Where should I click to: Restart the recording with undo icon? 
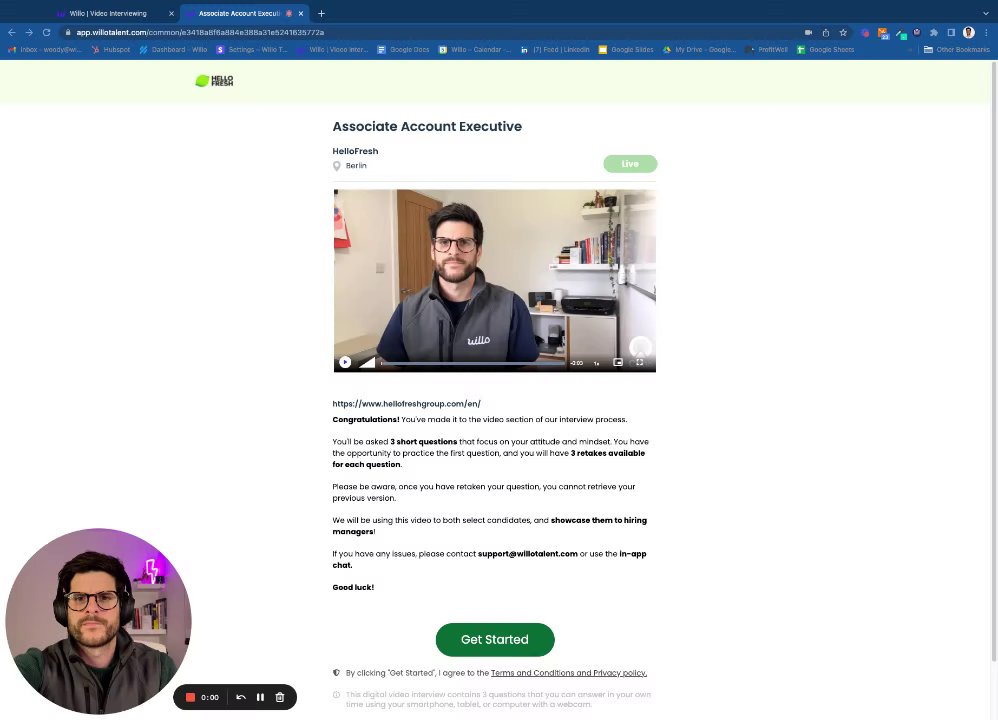[241, 697]
